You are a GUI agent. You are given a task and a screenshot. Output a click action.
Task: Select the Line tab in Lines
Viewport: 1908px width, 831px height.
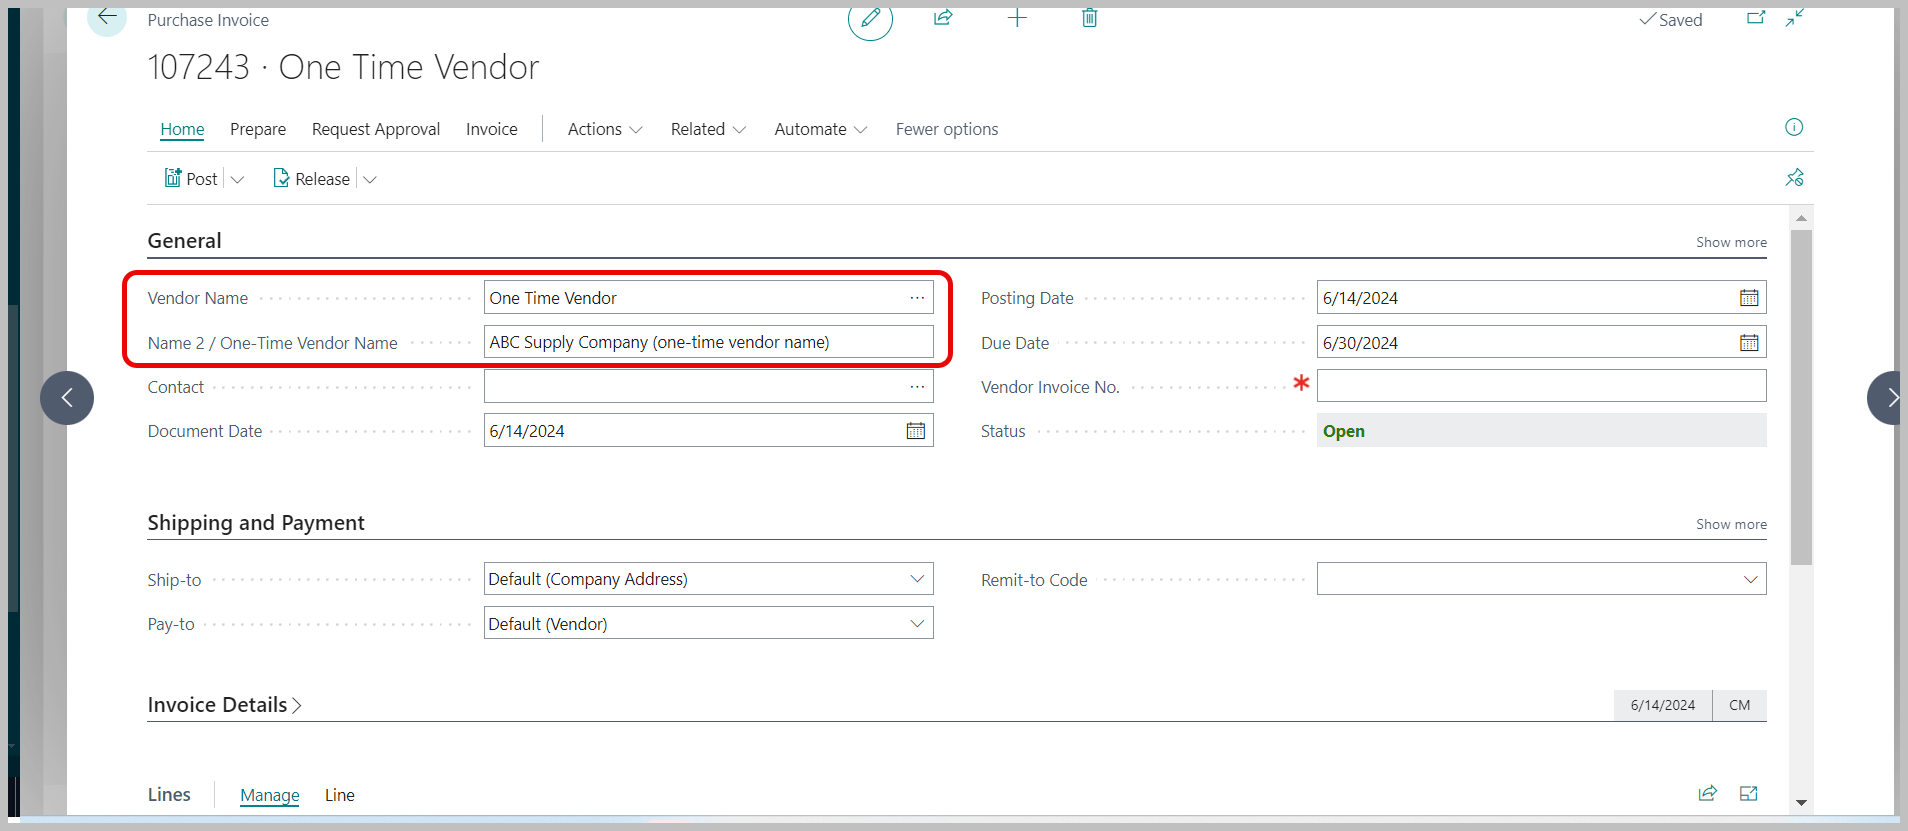(340, 795)
